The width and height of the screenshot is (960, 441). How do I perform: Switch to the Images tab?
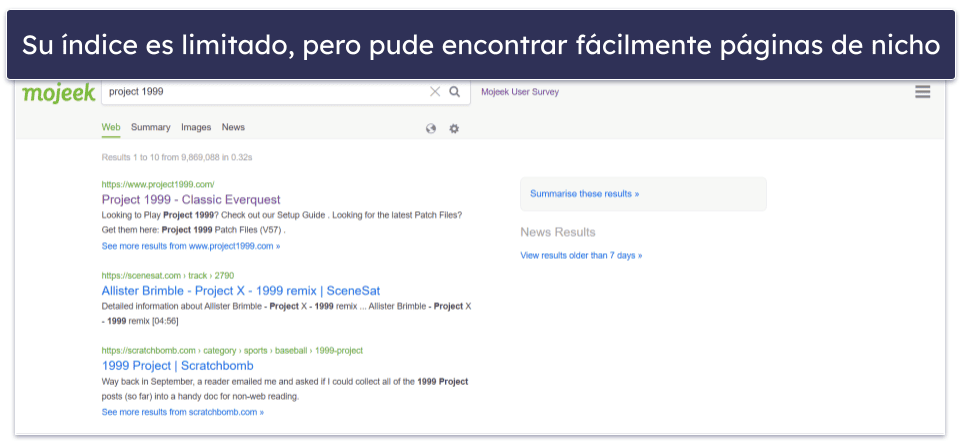tap(196, 127)
